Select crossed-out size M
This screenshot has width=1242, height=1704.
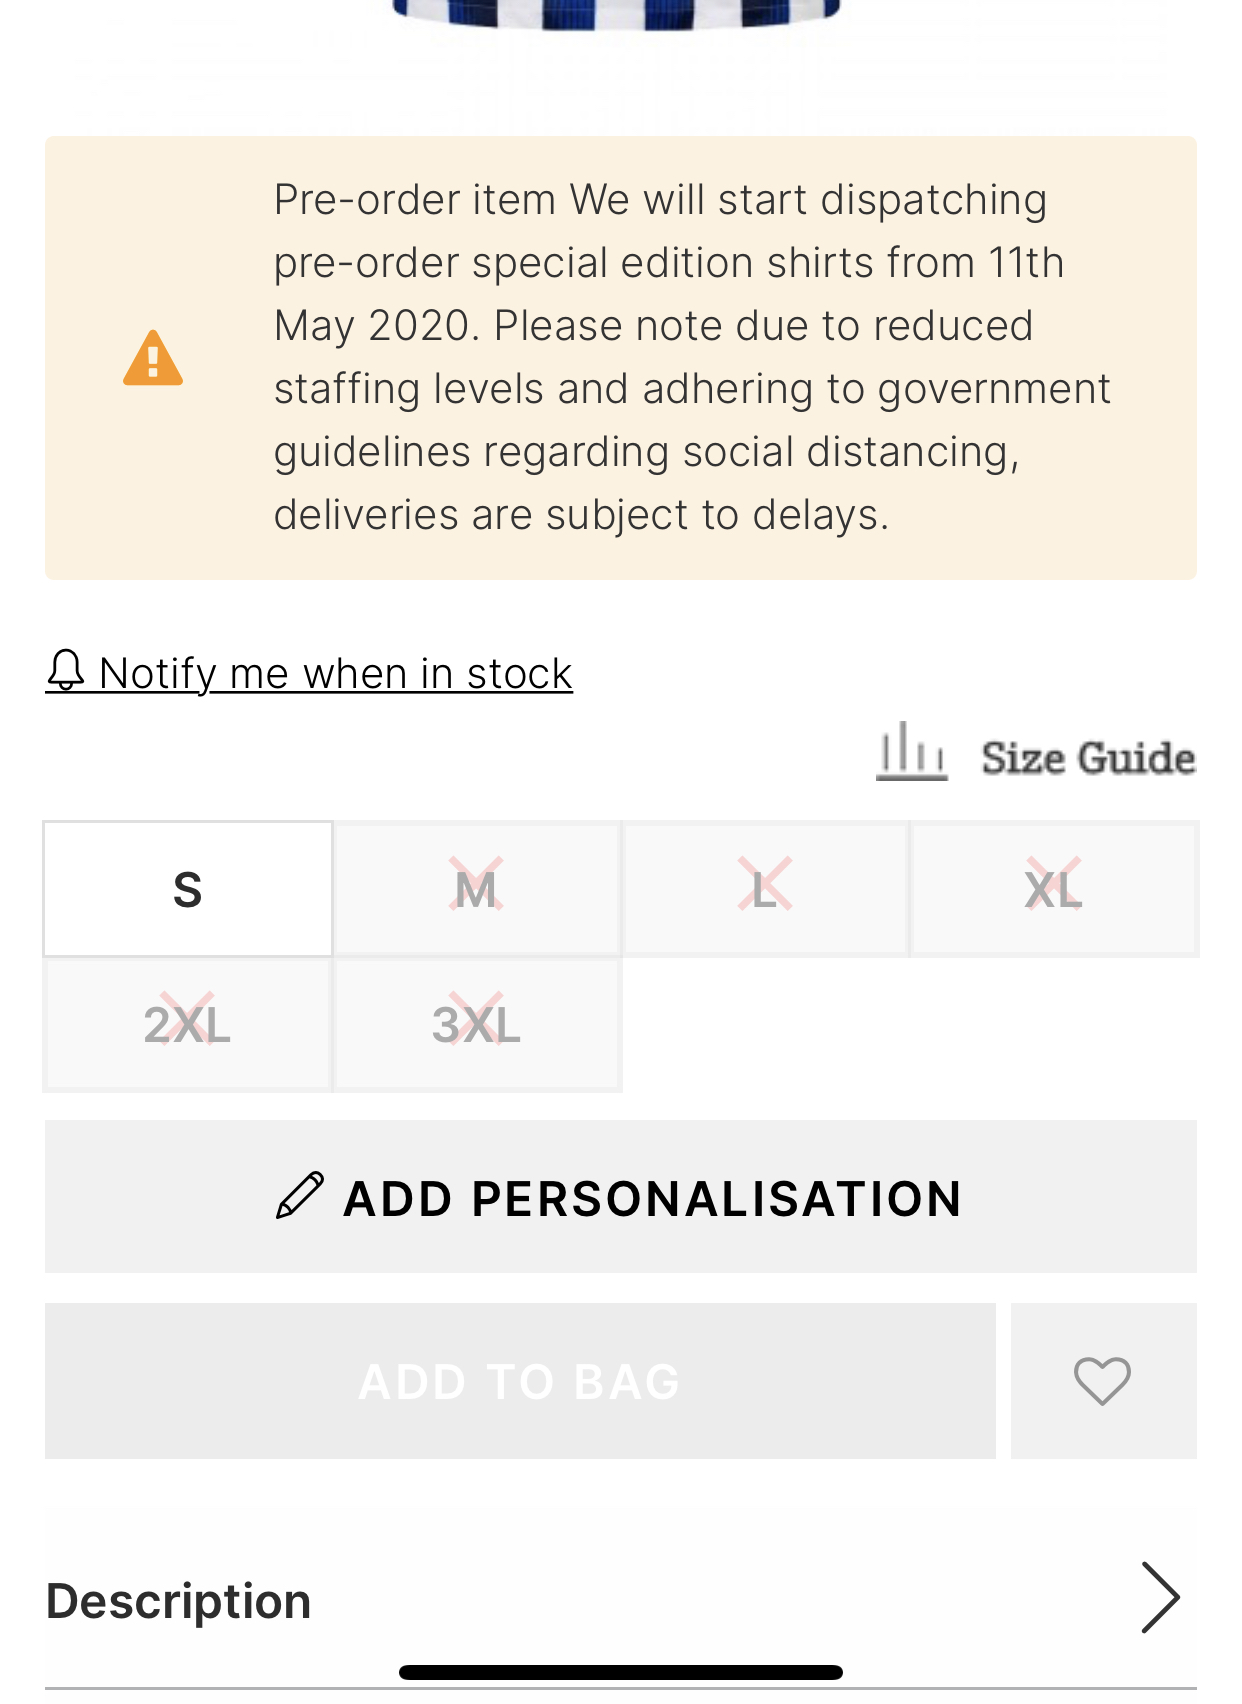tap(476, 889)
